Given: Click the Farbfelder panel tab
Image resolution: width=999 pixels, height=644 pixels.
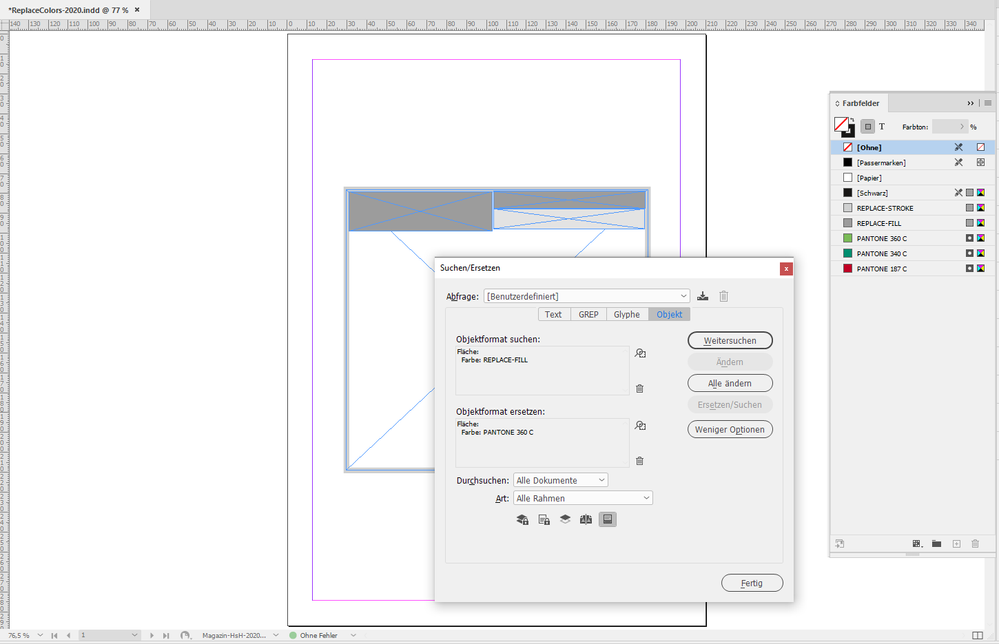Looking at the screenshot, I should [861, 103].
